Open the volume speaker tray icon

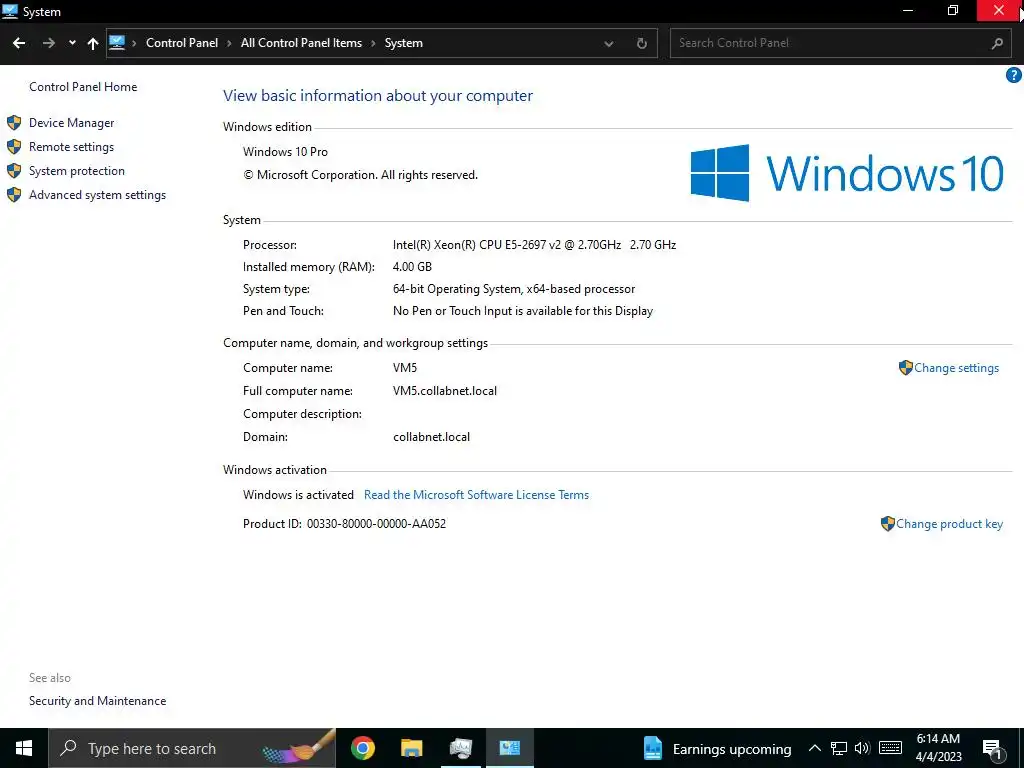[862, 748]
